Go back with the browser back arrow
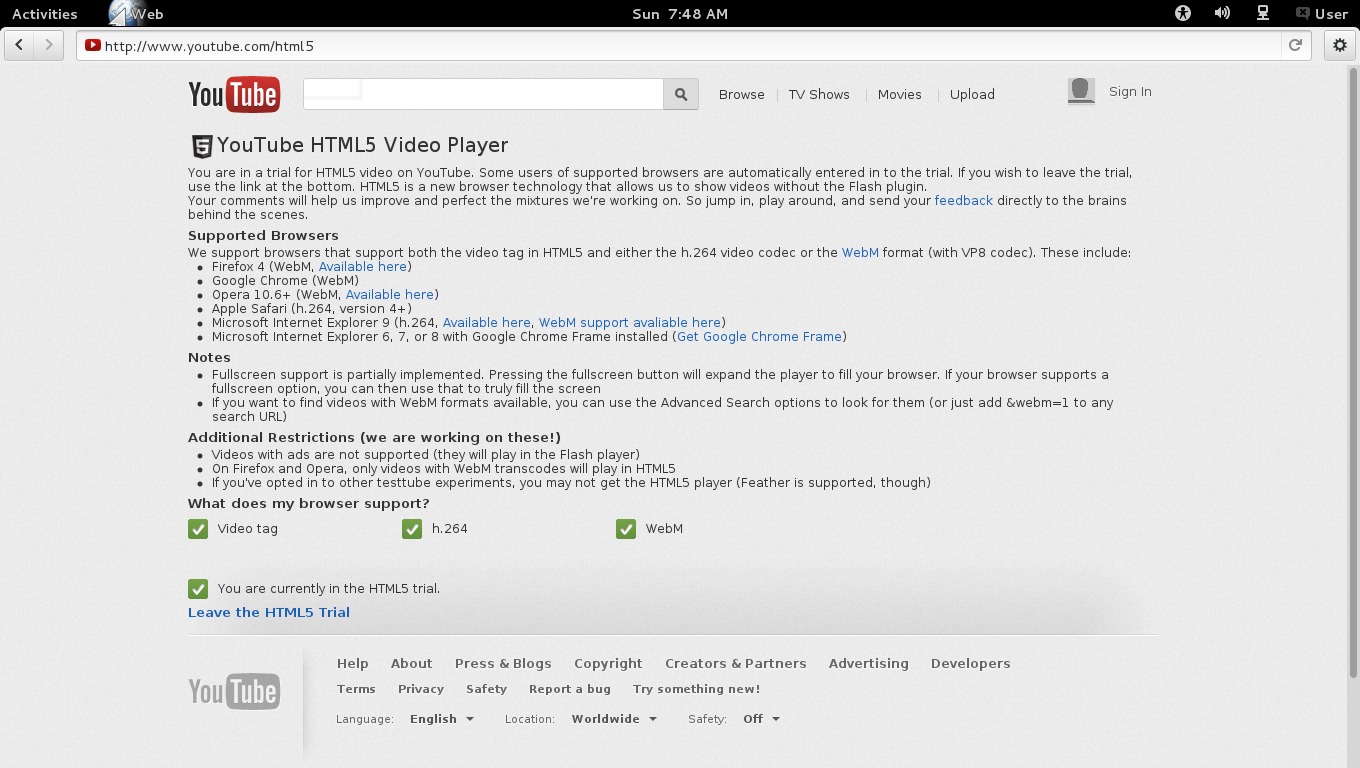Viewport: 1360px width, 768px height. [x=19, y=45]
